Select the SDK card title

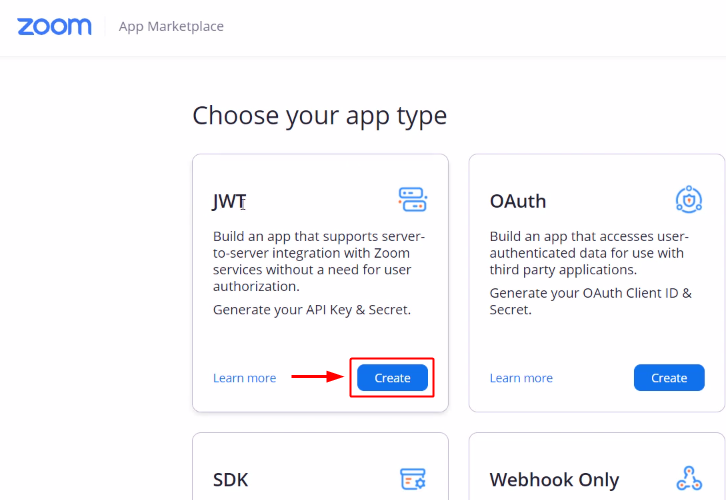point(231,480)
